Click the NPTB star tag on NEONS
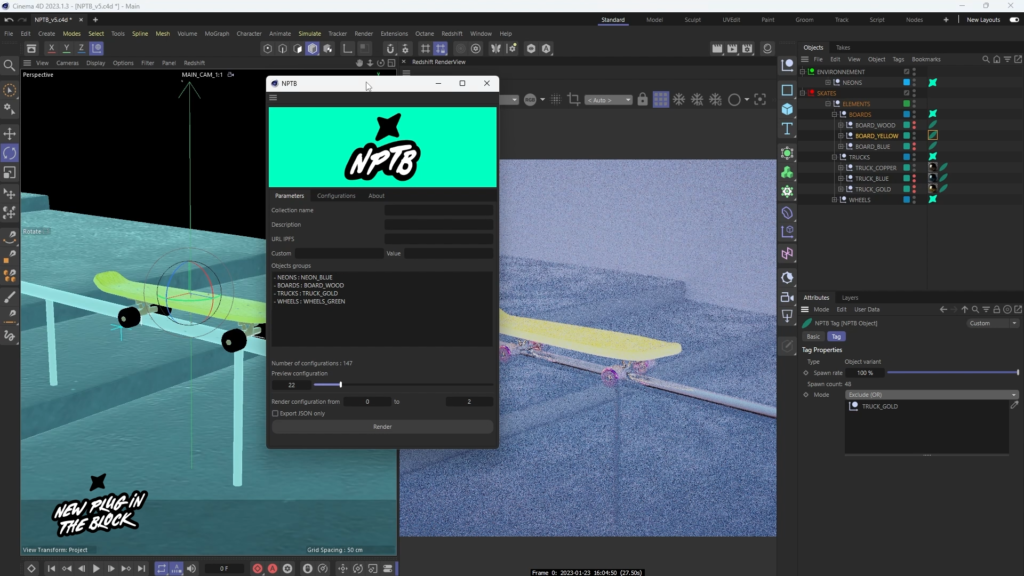Viewport: 1024px width, 576px height. tap(933, 82)
